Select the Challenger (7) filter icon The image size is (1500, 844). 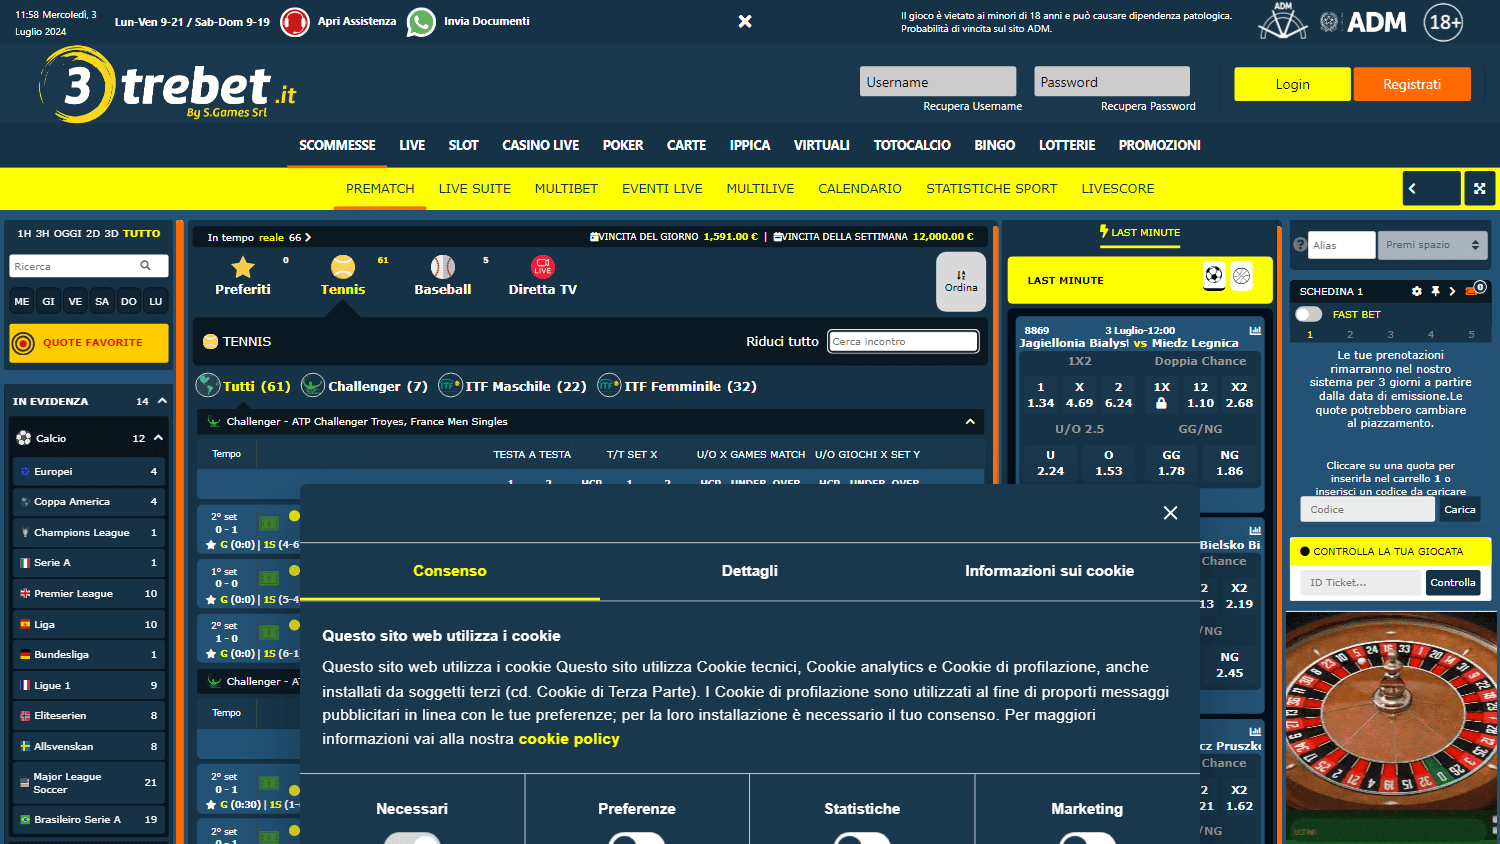(x=313, y=385)
